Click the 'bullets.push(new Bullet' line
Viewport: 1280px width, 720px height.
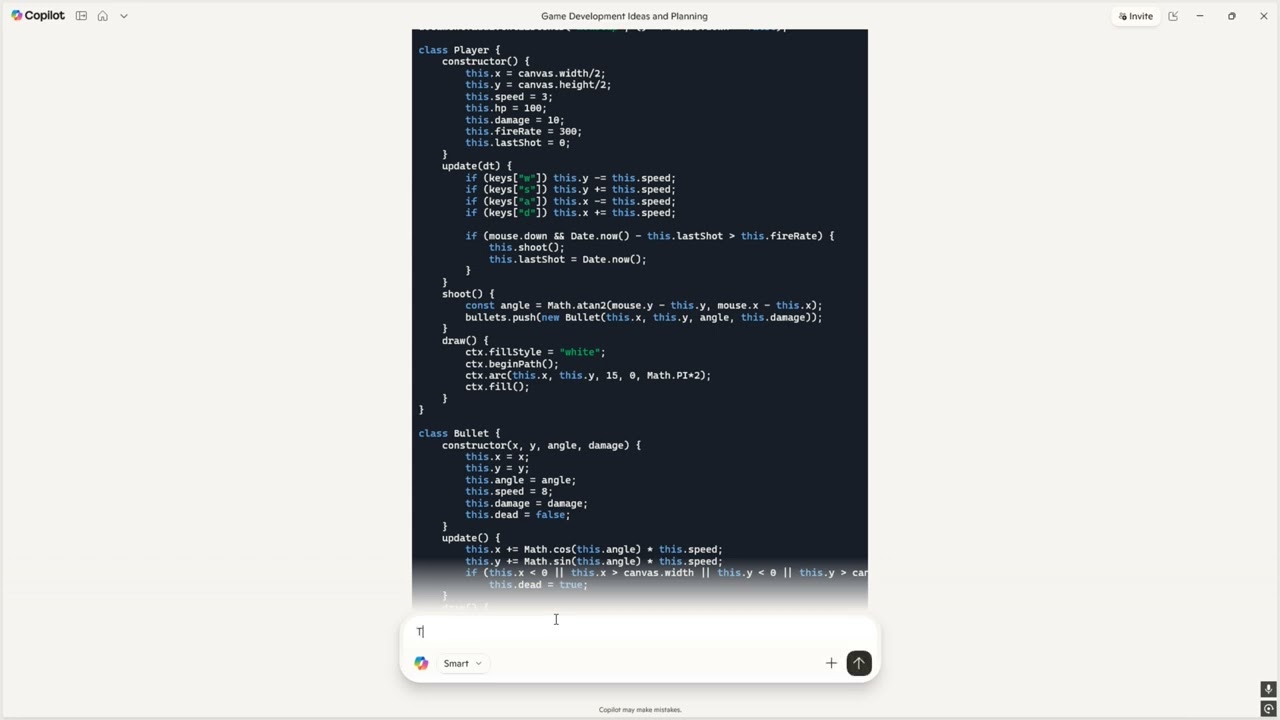pyautogui.click(x=644, y=317)
